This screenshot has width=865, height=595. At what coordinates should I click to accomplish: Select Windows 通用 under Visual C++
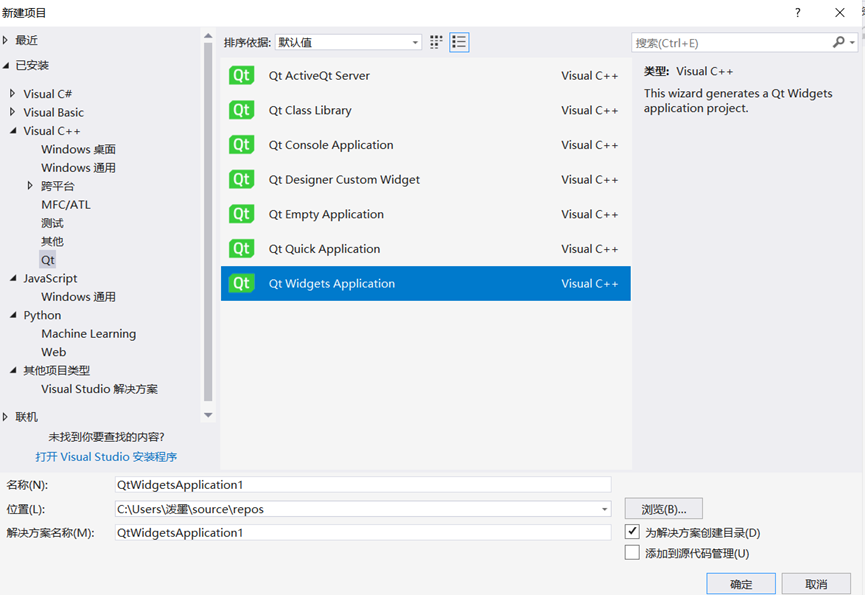pos(78,168)
